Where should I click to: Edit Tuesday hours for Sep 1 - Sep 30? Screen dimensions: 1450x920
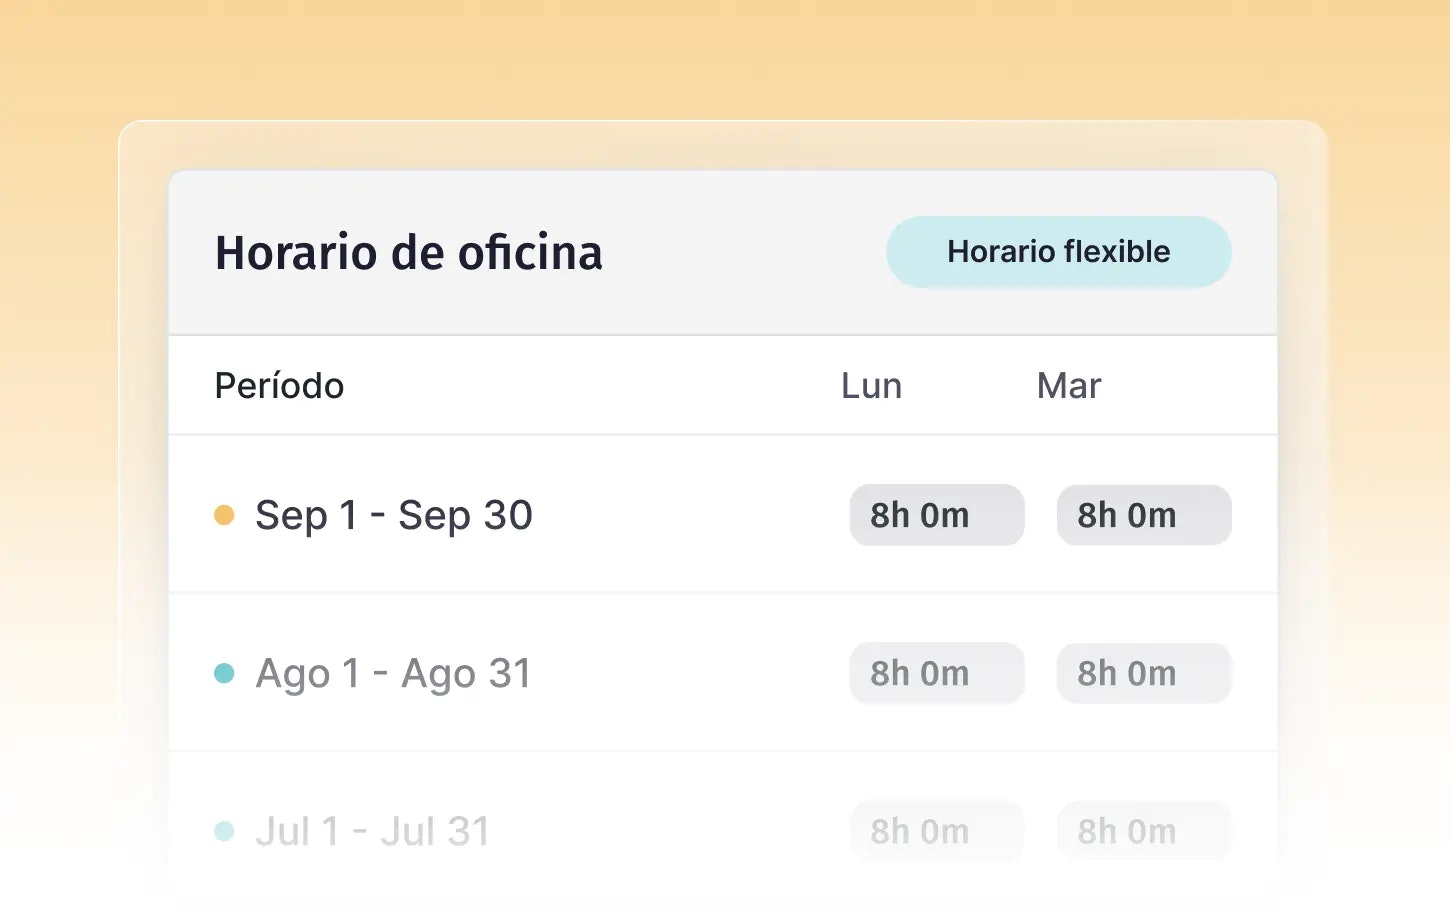tap(1143, 515)
